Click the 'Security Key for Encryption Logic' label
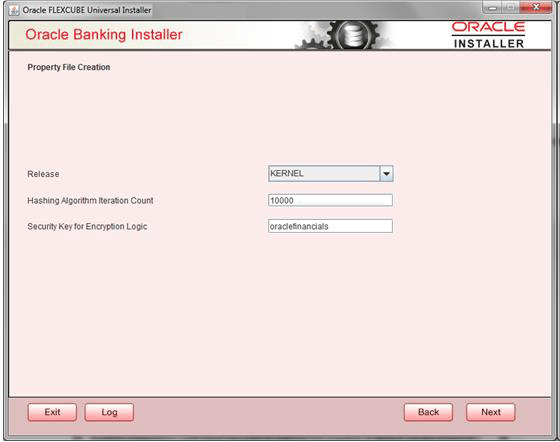The width and height of the screenshot is (560, 442). 87,226
